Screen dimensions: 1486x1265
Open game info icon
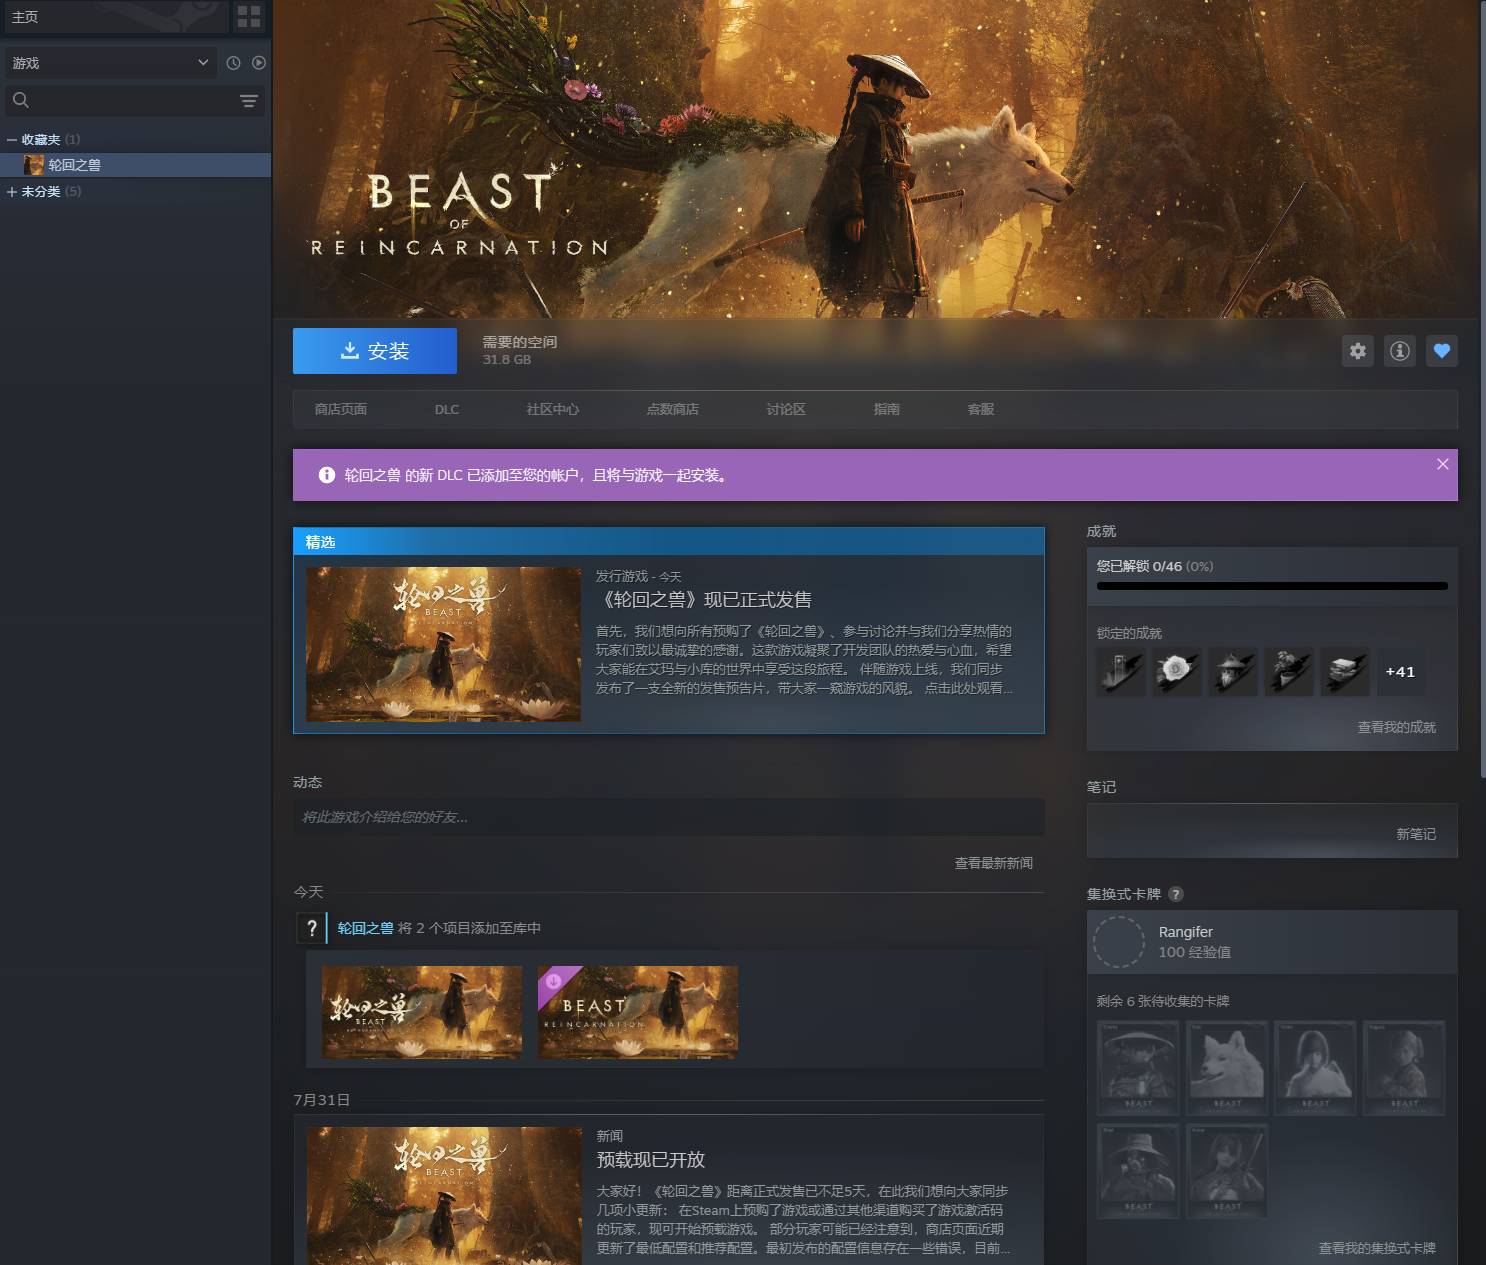tap(1400, 351)
